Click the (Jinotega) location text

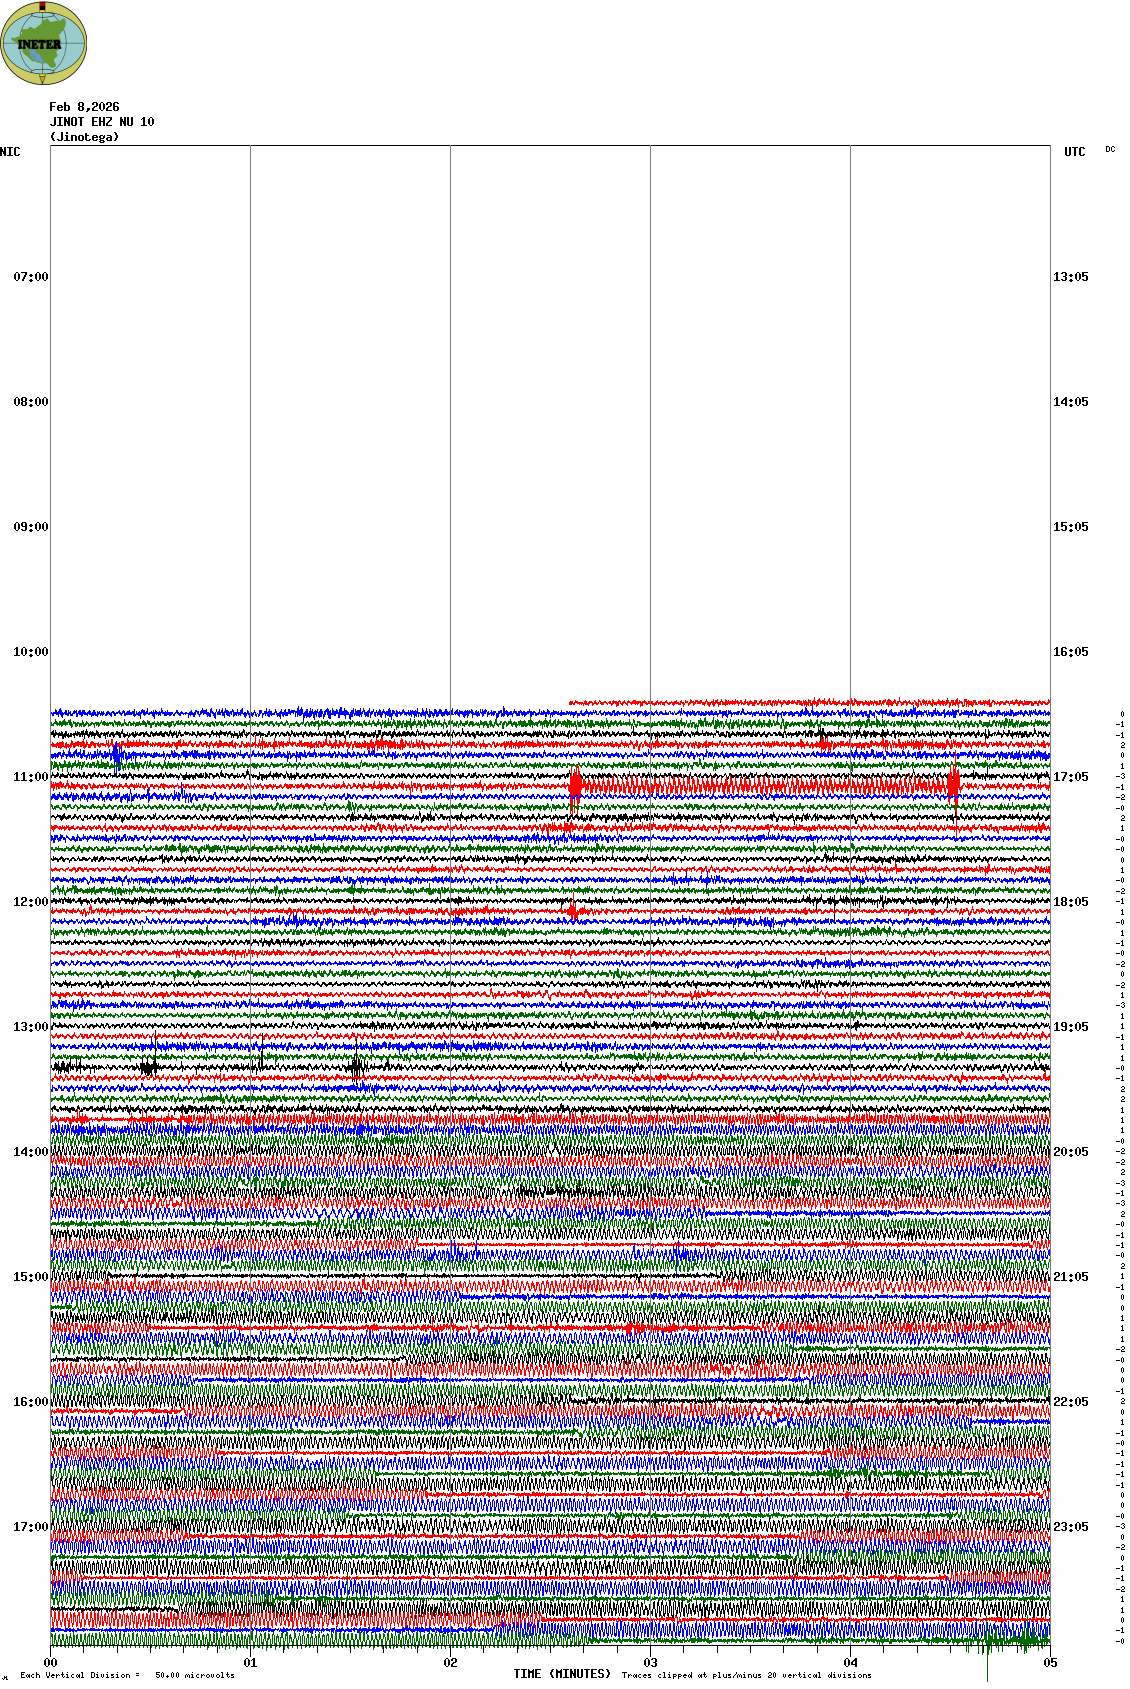(x=84, y=137)
